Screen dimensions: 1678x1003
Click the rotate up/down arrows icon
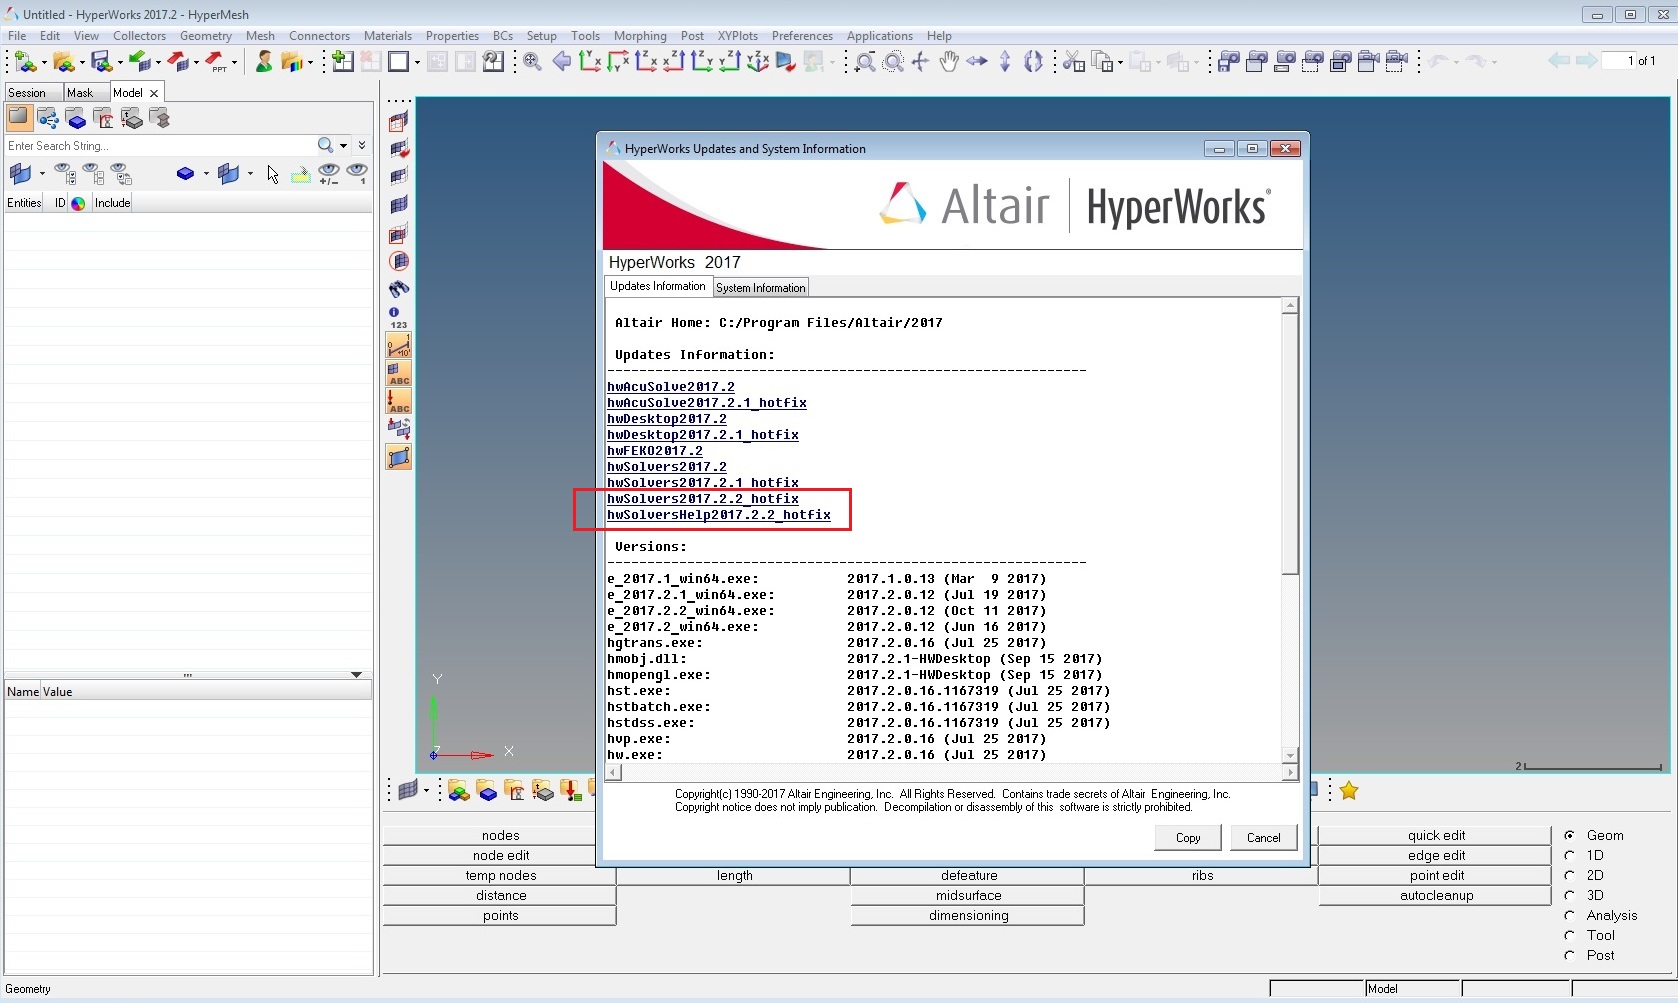(x=1005, y=62)
